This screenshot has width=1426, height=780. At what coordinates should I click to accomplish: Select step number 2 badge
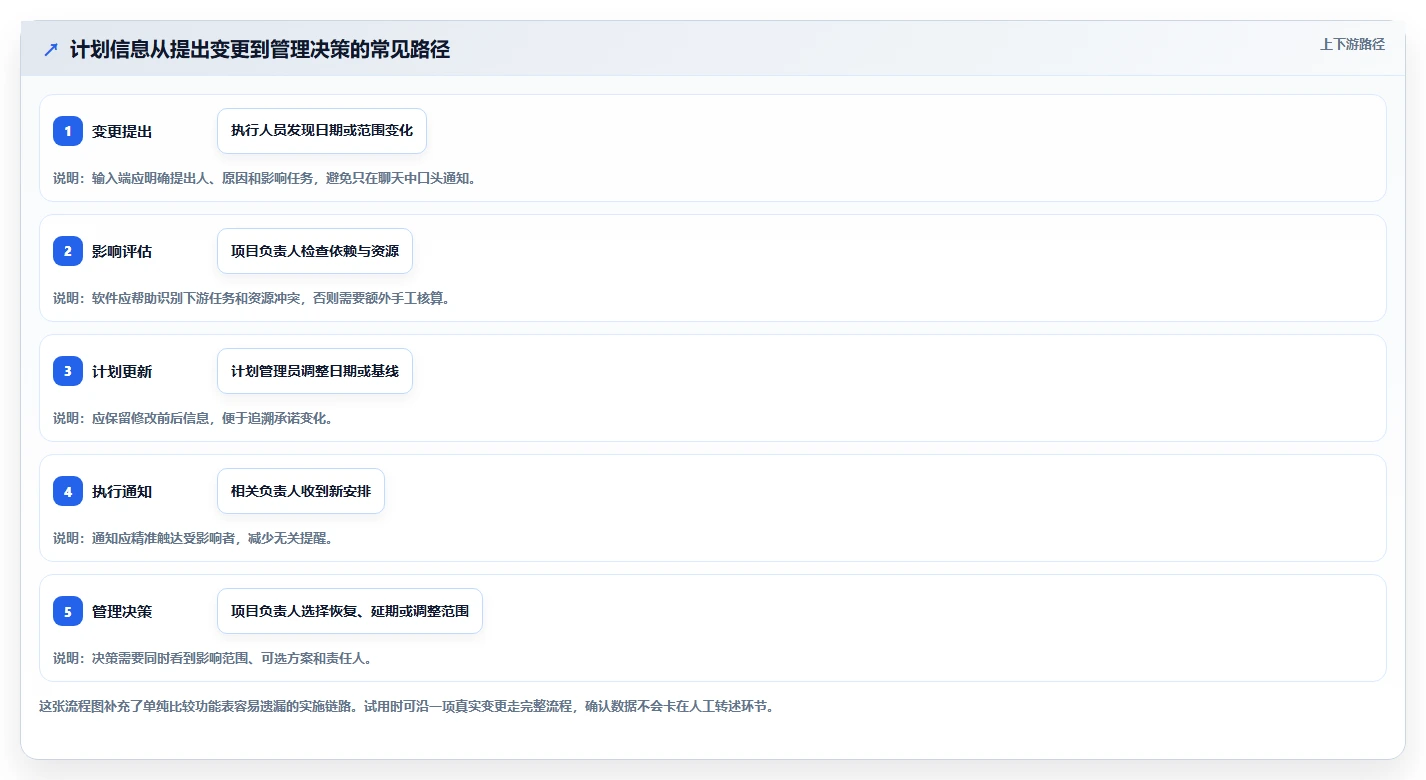coord(68,251)
